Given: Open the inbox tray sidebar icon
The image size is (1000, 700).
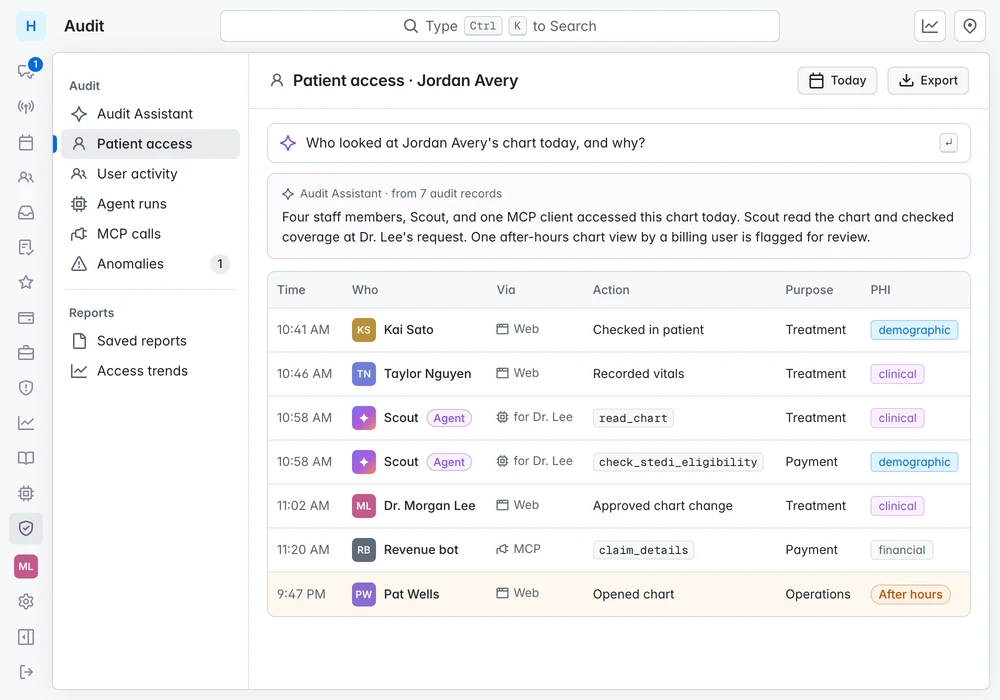Looking at the screenshot, I should (x=26, y=212).
